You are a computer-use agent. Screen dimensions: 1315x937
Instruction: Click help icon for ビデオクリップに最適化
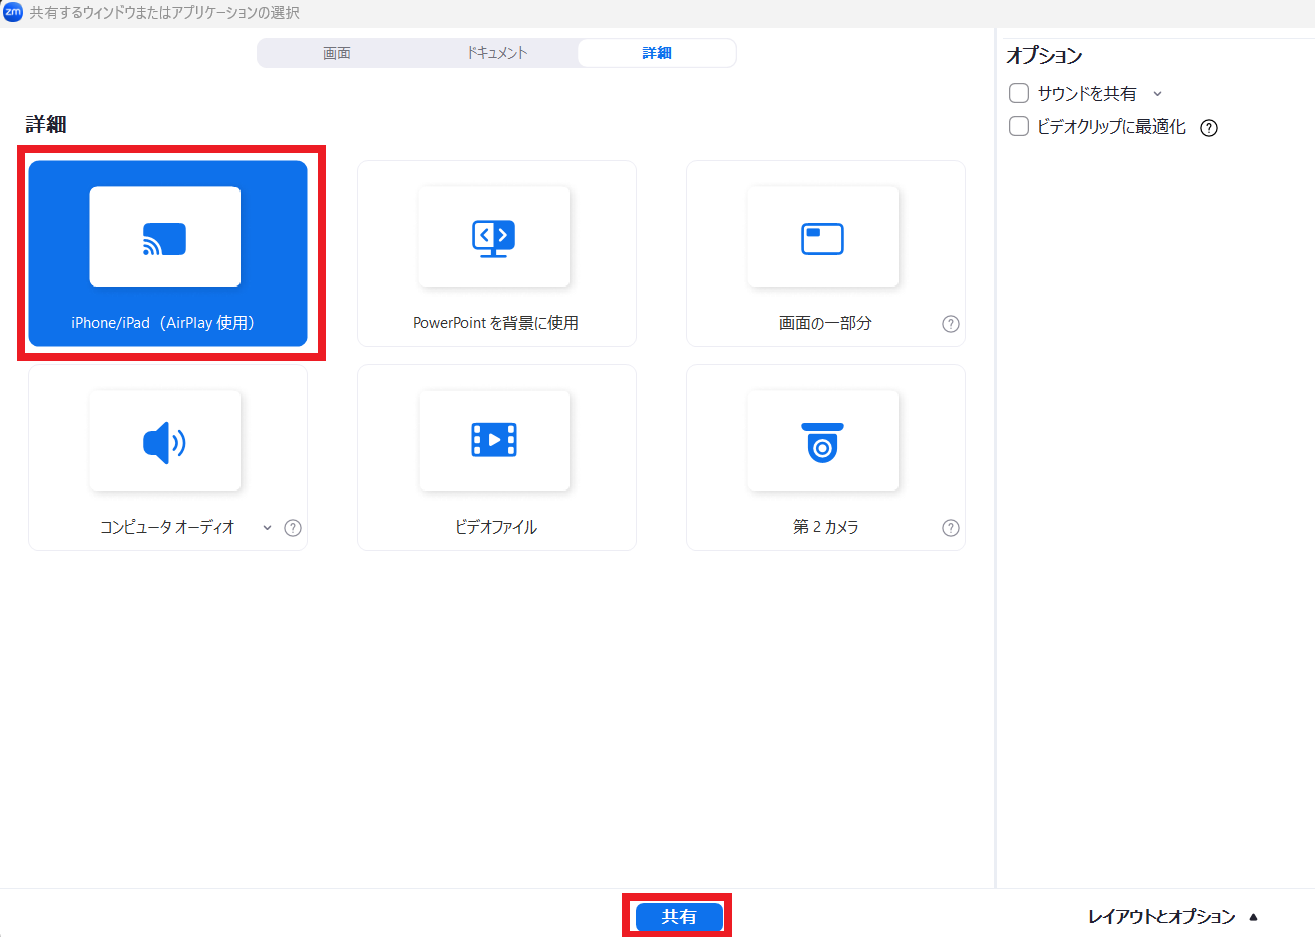click(x=1209, y=128)
